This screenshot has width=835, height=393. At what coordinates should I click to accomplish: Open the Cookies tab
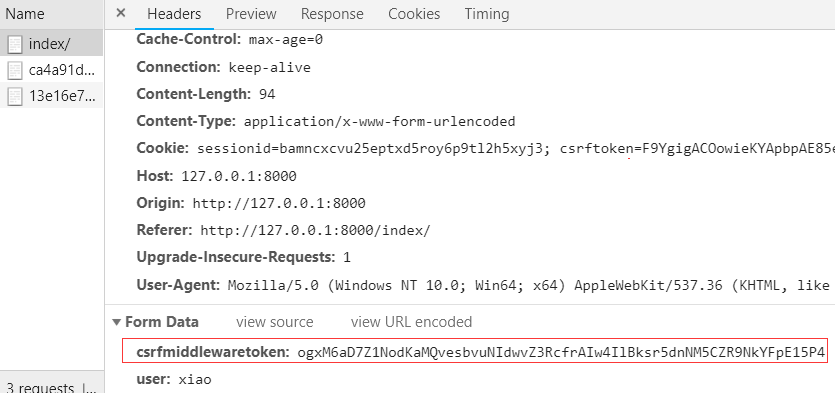[414, 14]
